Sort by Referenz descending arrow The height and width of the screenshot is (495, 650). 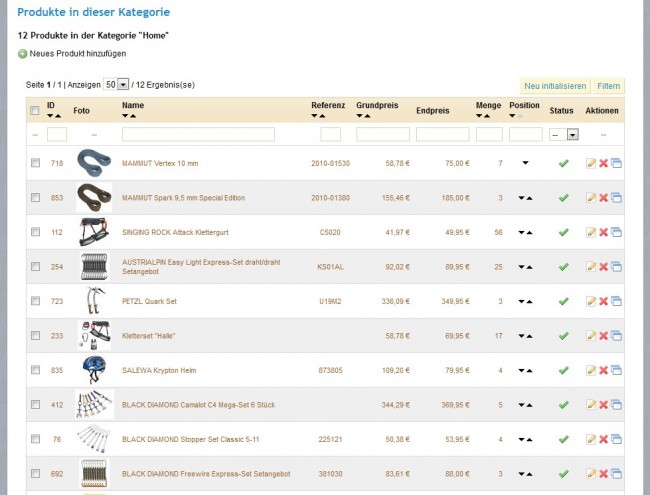(x=314, y=116)
